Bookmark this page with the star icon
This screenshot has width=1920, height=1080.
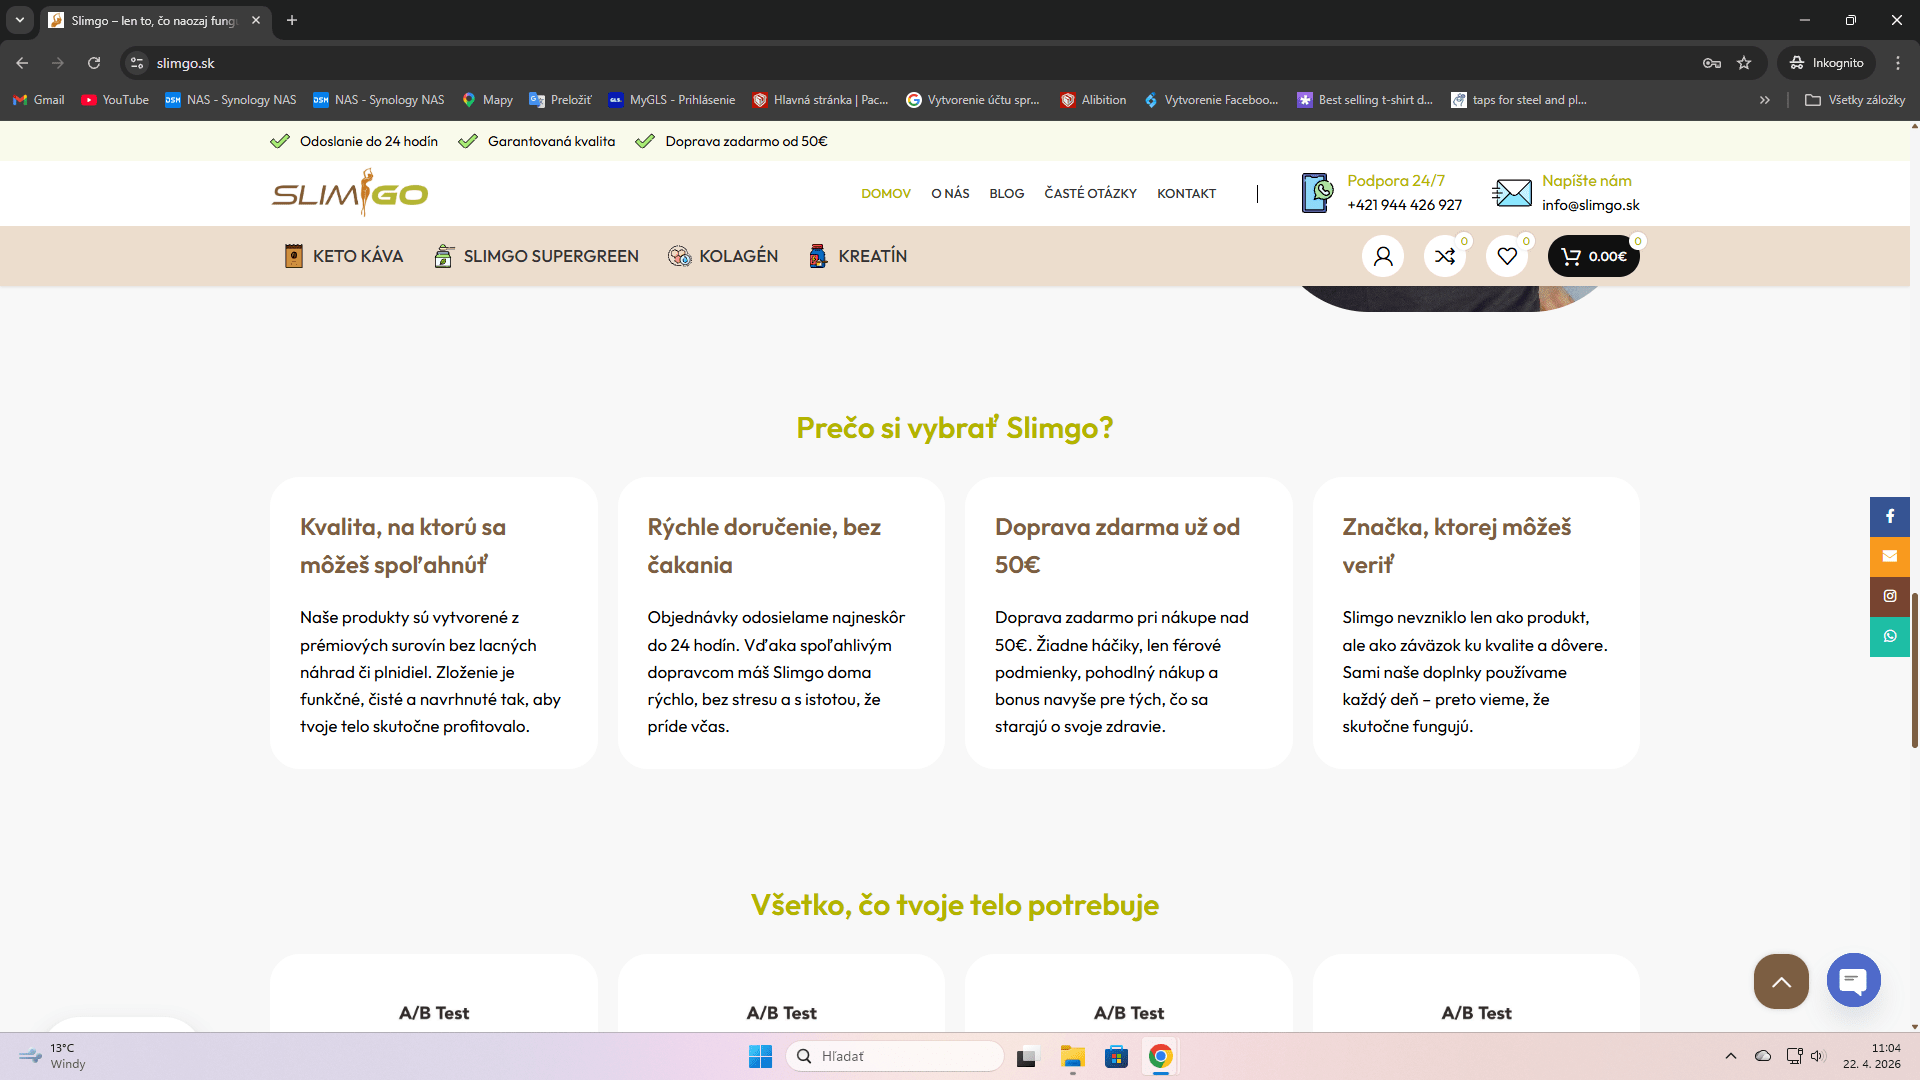pyautogui.click(x=1744, y=63)
